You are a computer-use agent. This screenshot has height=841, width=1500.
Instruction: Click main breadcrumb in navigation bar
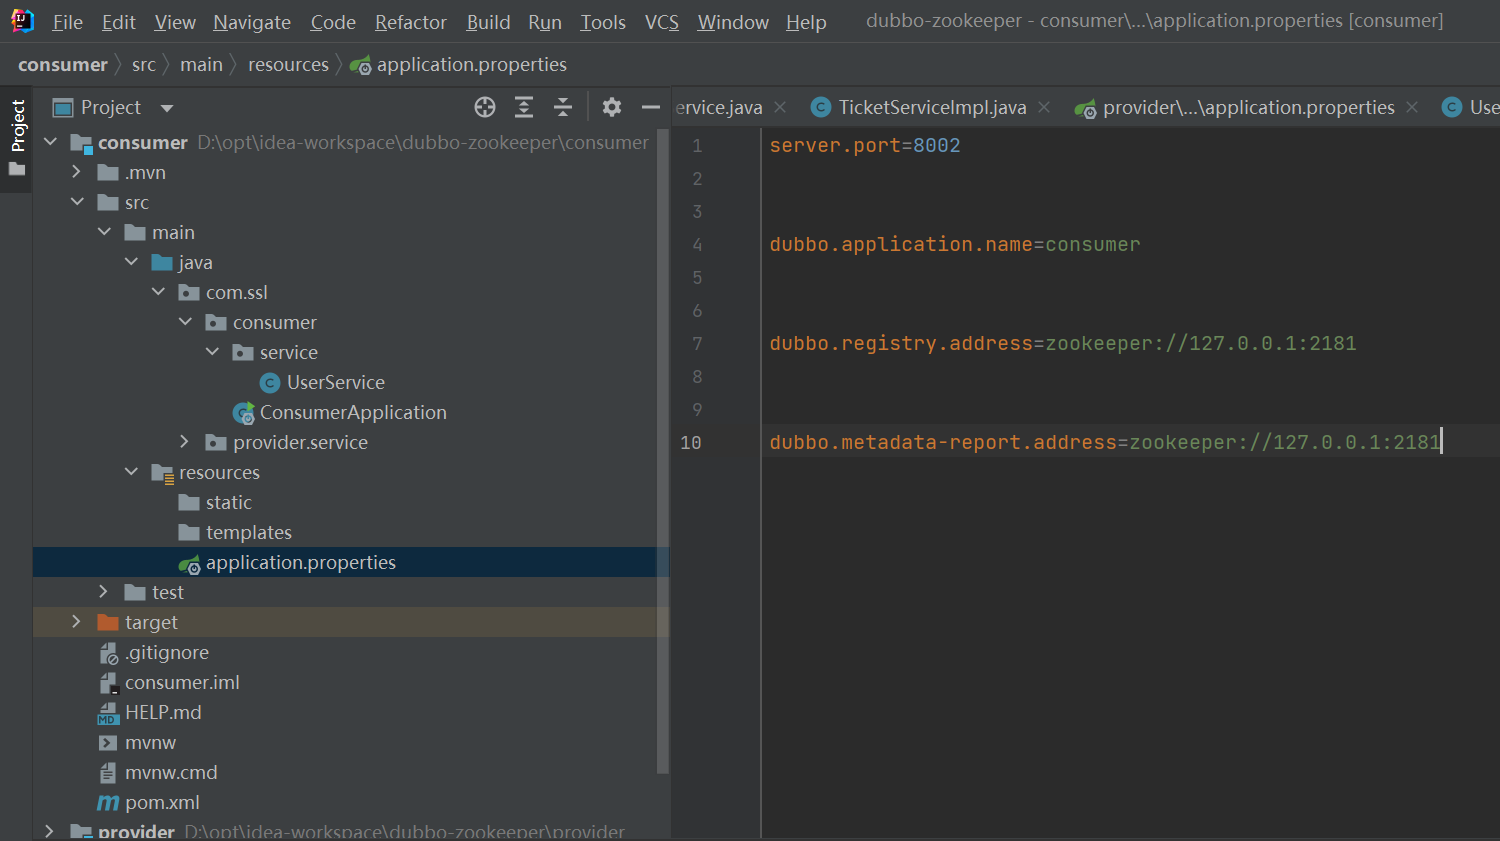click(201, 65)
